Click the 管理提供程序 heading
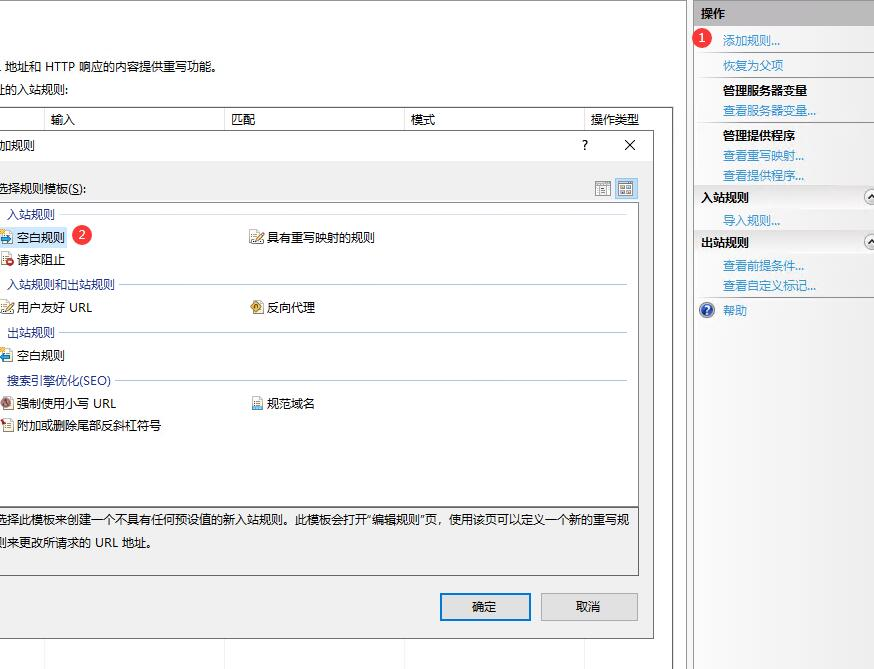 point(759,135)
